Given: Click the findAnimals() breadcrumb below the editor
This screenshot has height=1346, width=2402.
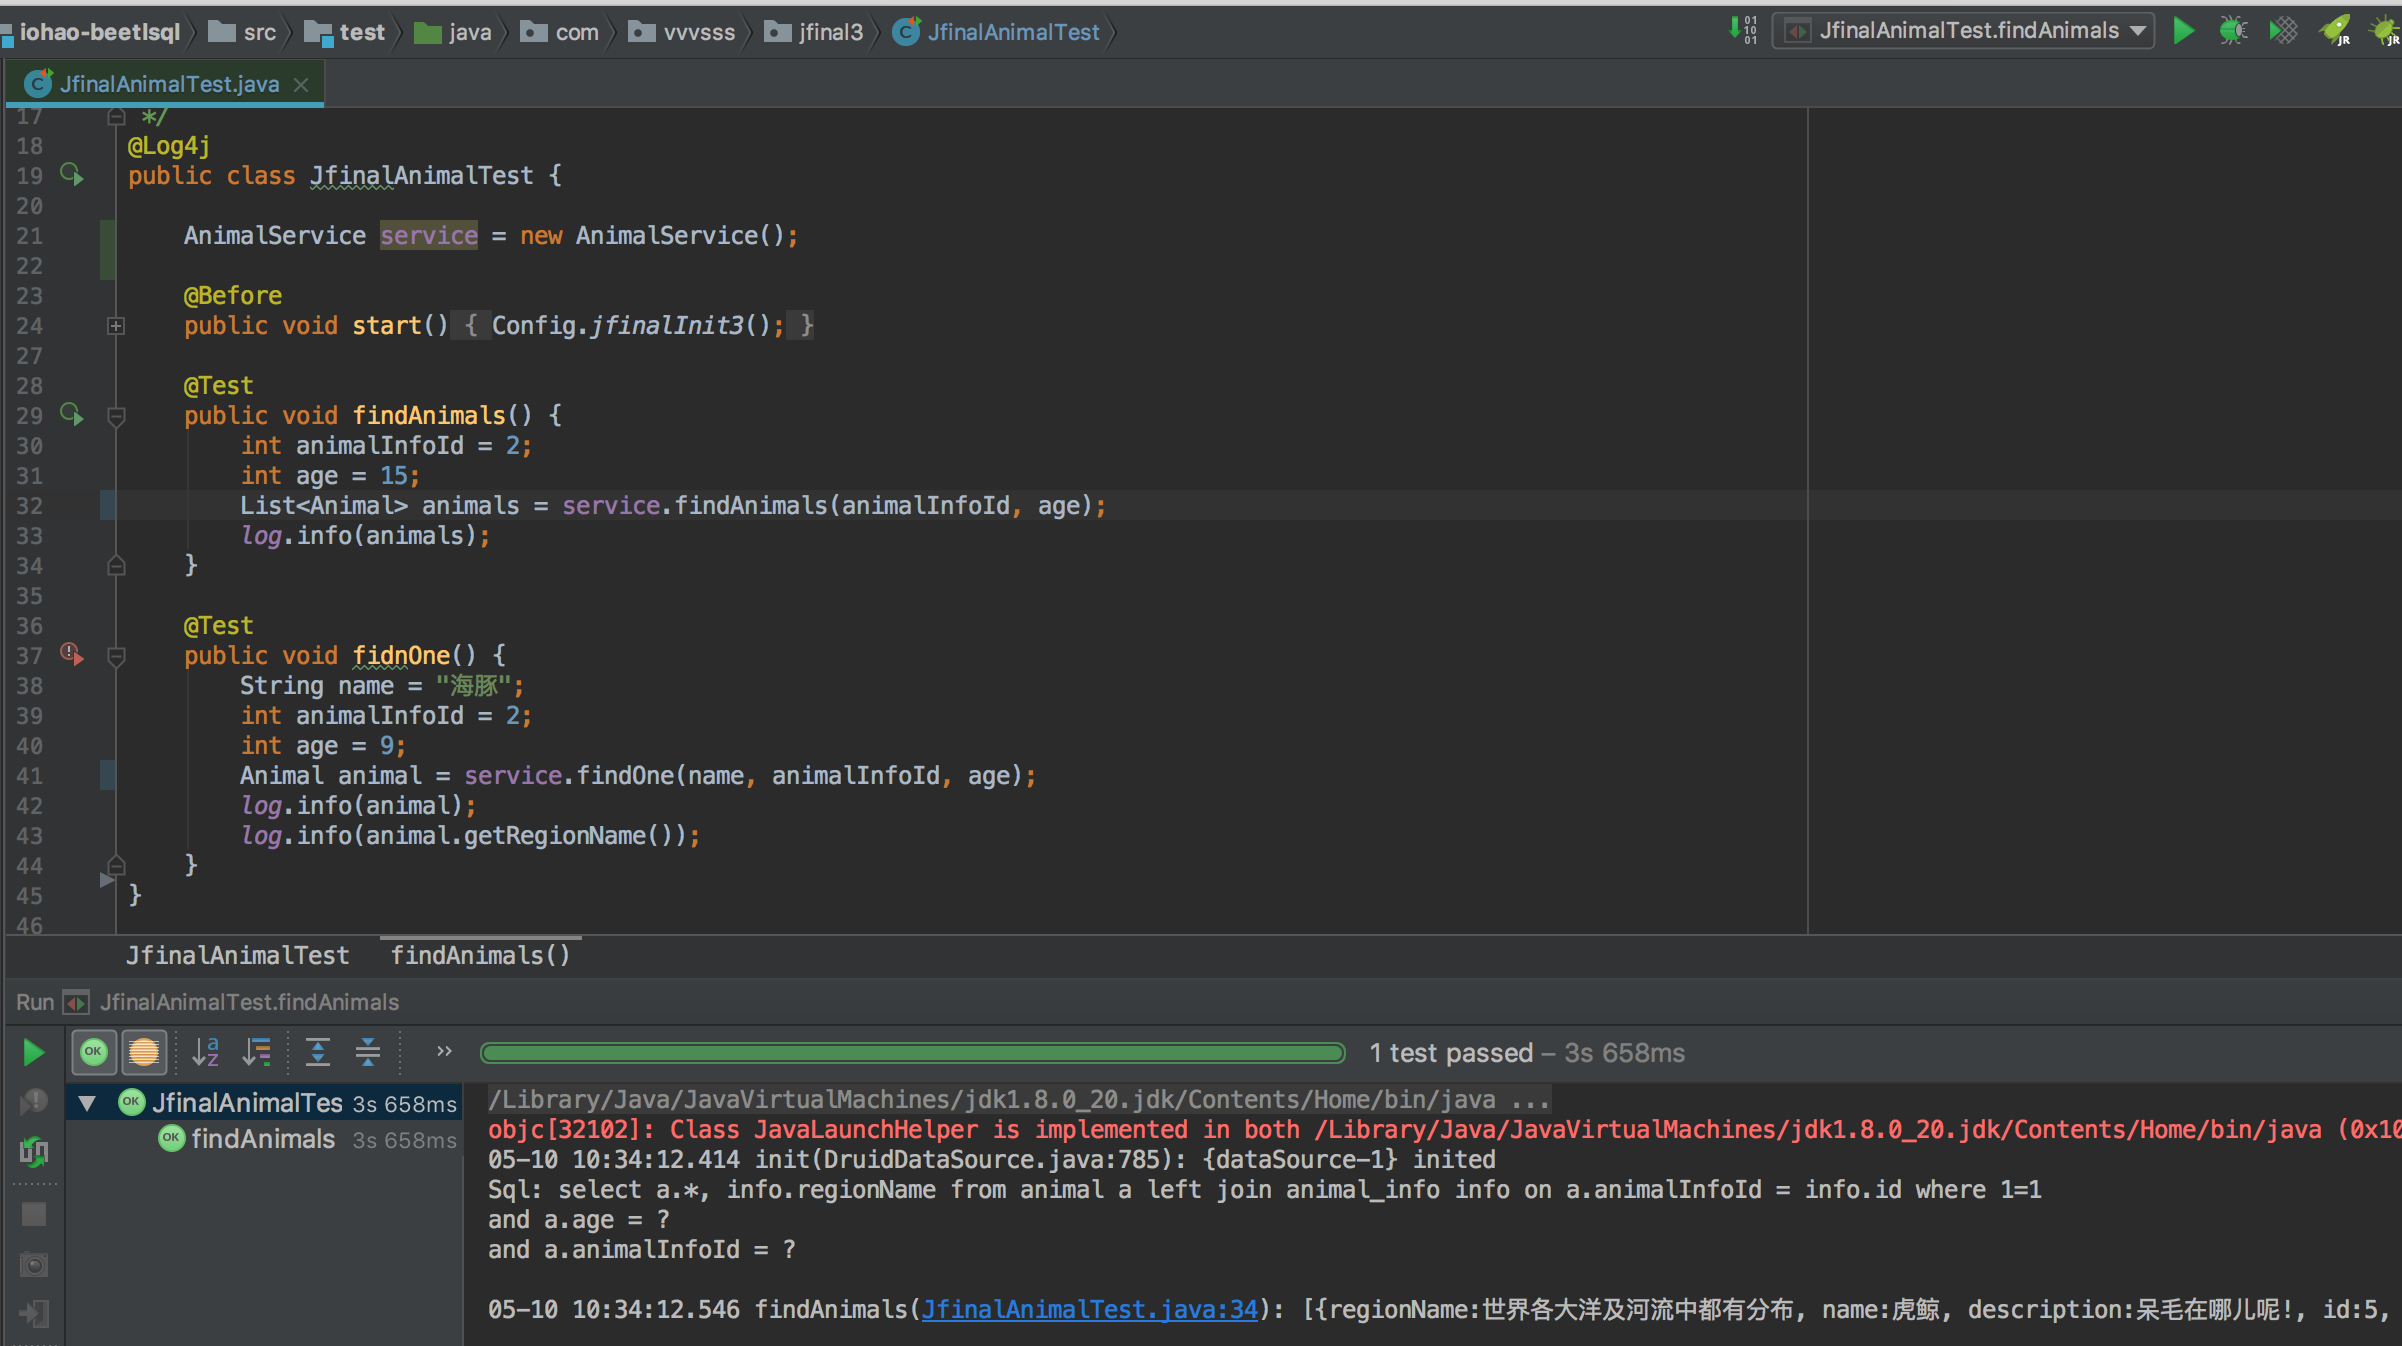Looking at the screenshot, I should pos(480,955).
